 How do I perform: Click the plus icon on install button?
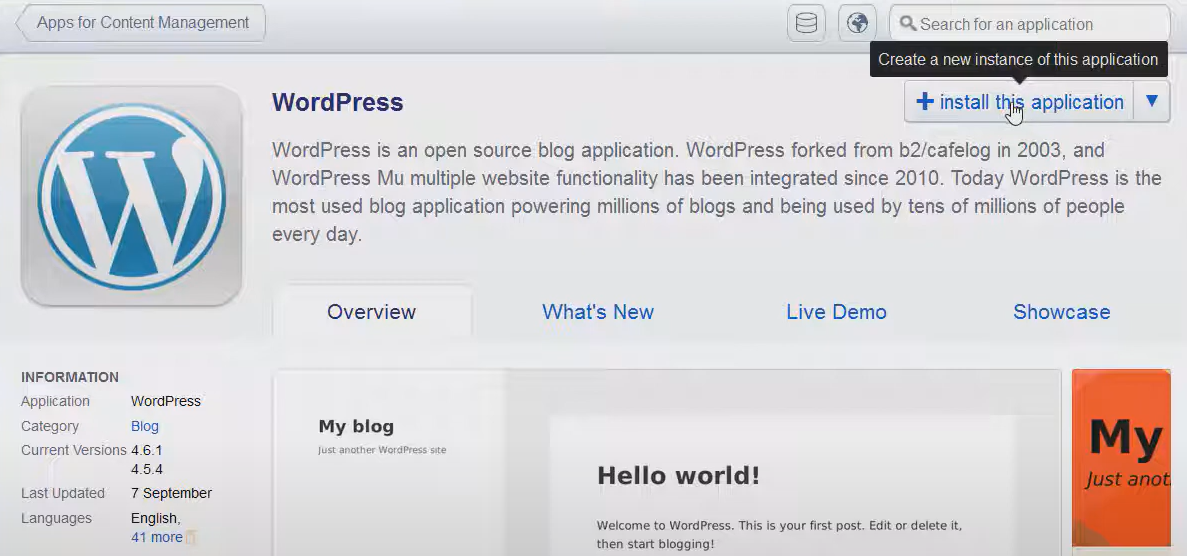pyautogui.click(x=924, y=102)
